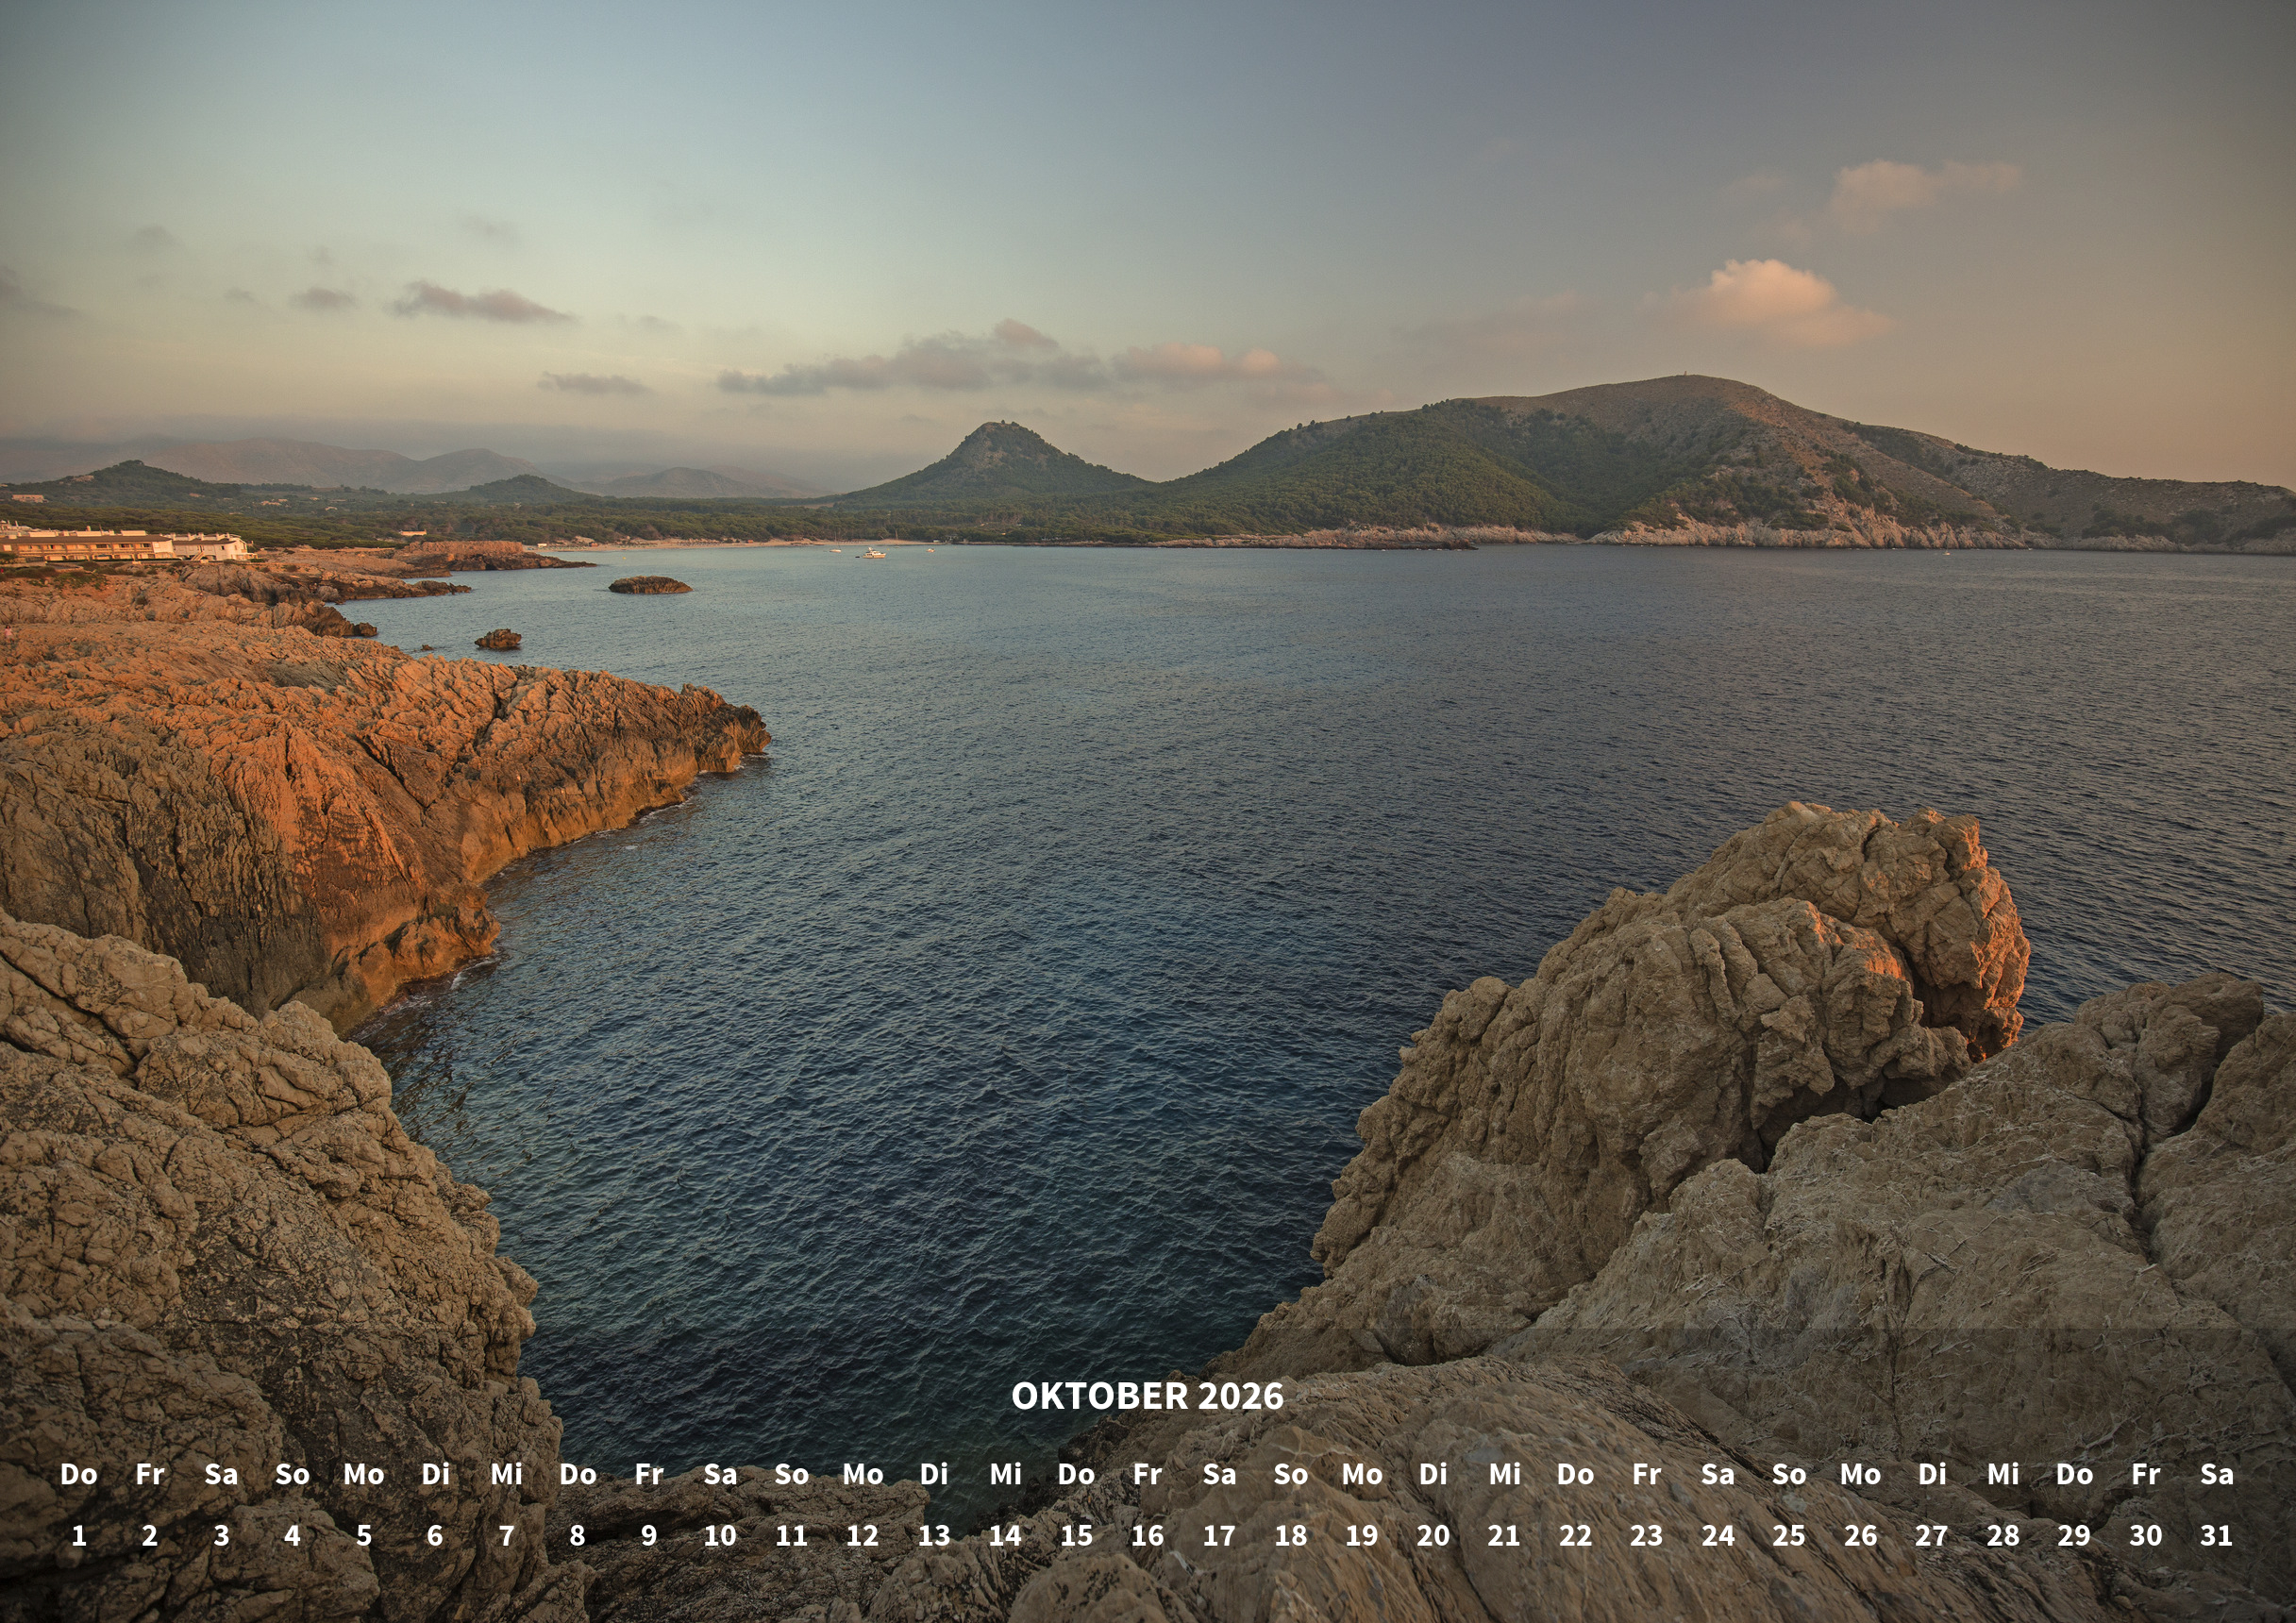The width and height of the screenshot is (2296, 1623).
Task: Select the last date 31
Action: [2216, 1535]
